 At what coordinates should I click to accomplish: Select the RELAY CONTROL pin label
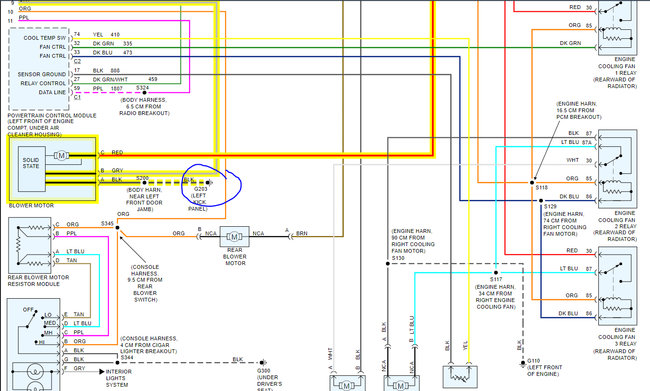[43, 83]
